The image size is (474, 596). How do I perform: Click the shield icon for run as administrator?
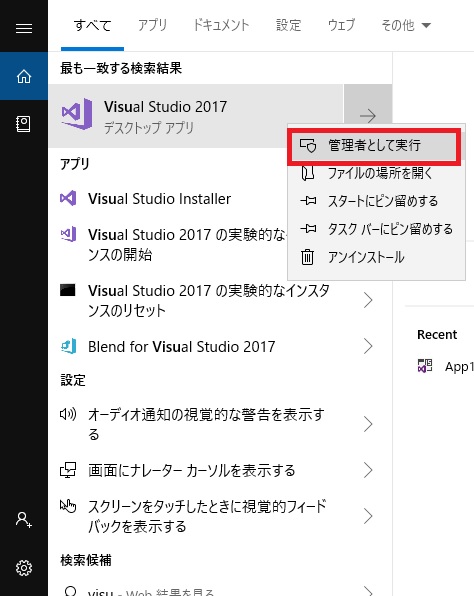coord(308,146)
